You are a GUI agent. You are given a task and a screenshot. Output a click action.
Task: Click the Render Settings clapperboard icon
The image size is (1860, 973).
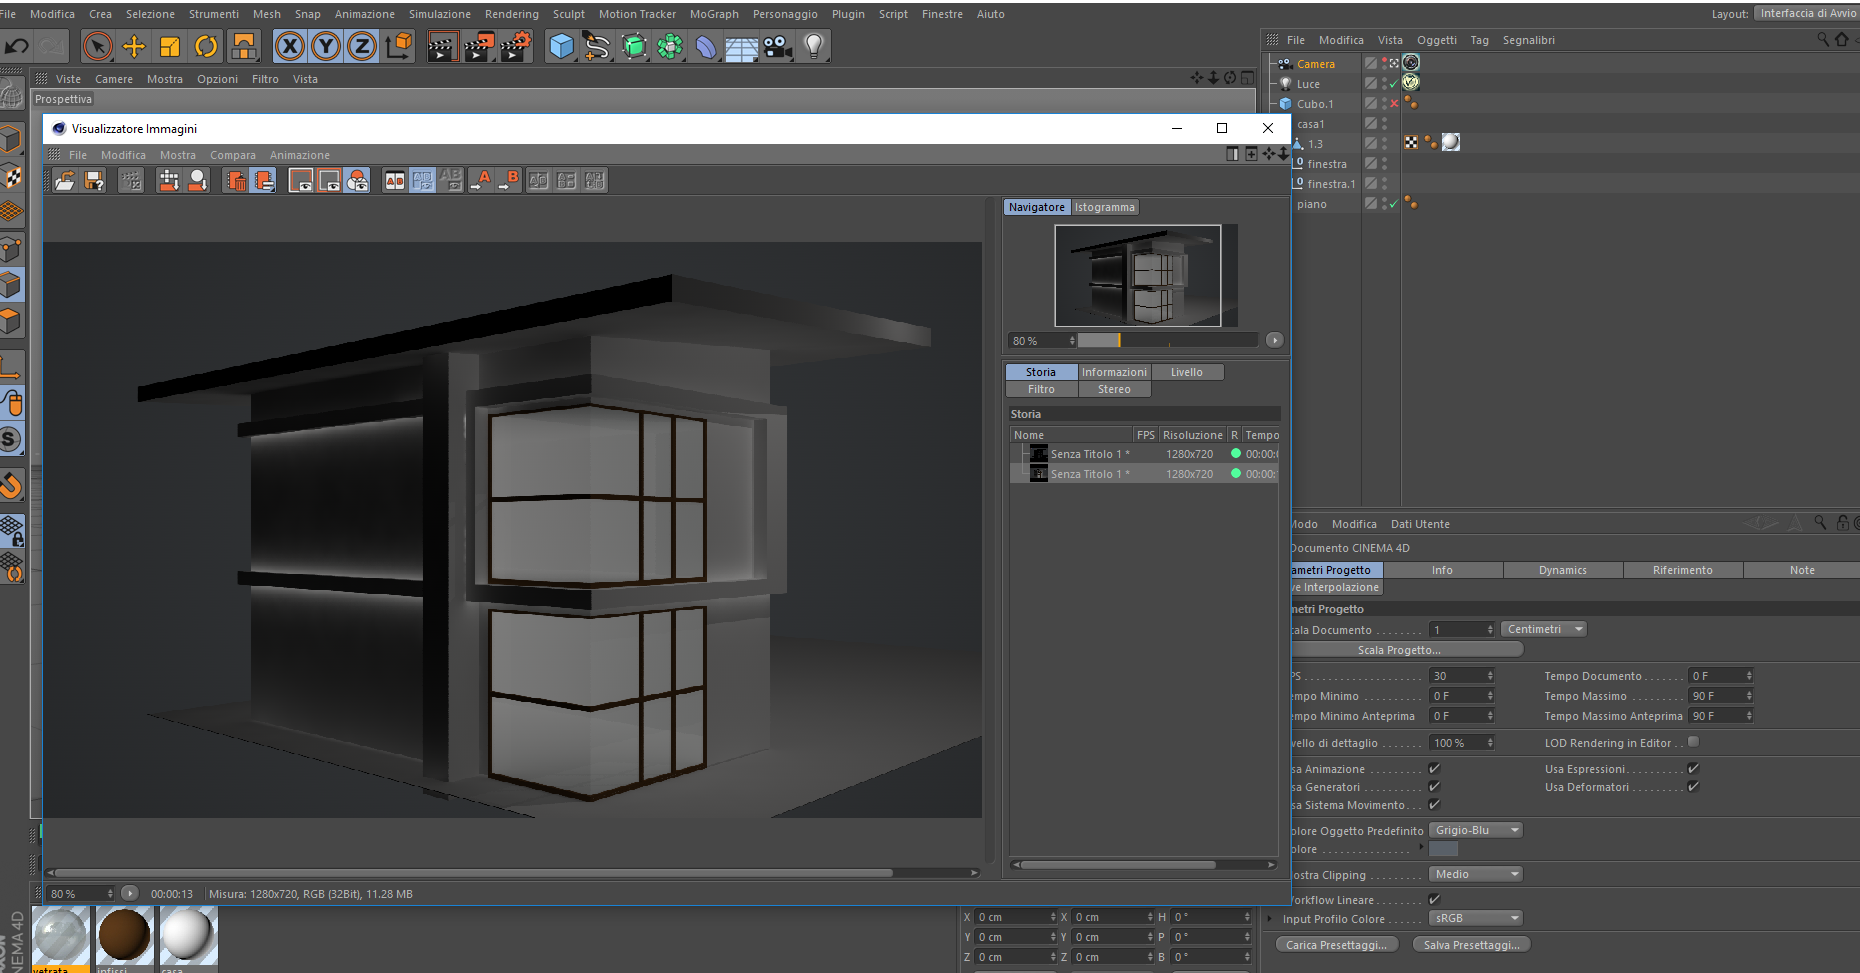515,46
